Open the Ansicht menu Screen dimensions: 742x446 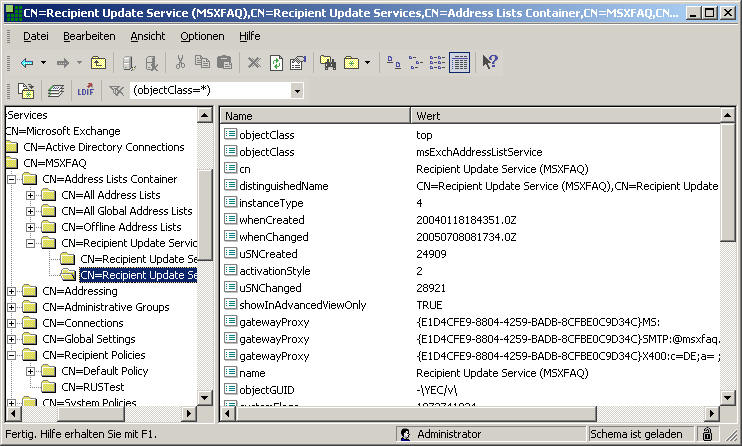click(148, 36)
